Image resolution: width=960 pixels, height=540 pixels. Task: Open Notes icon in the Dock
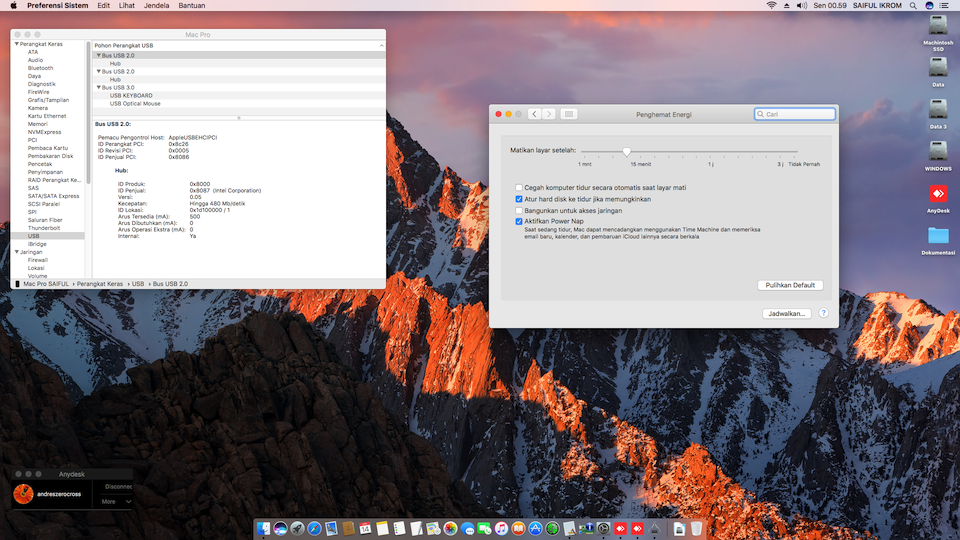tap(382, 528)
